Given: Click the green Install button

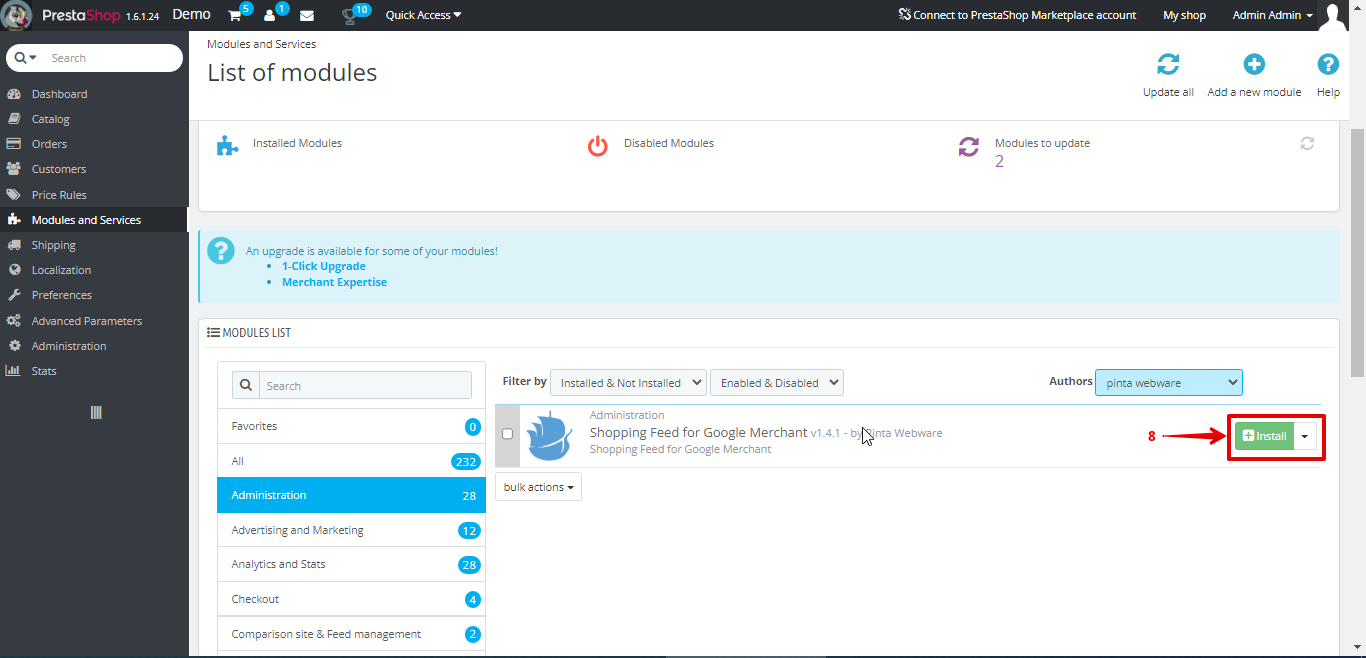Looking at the screenshot, I should pos(1264,436).
